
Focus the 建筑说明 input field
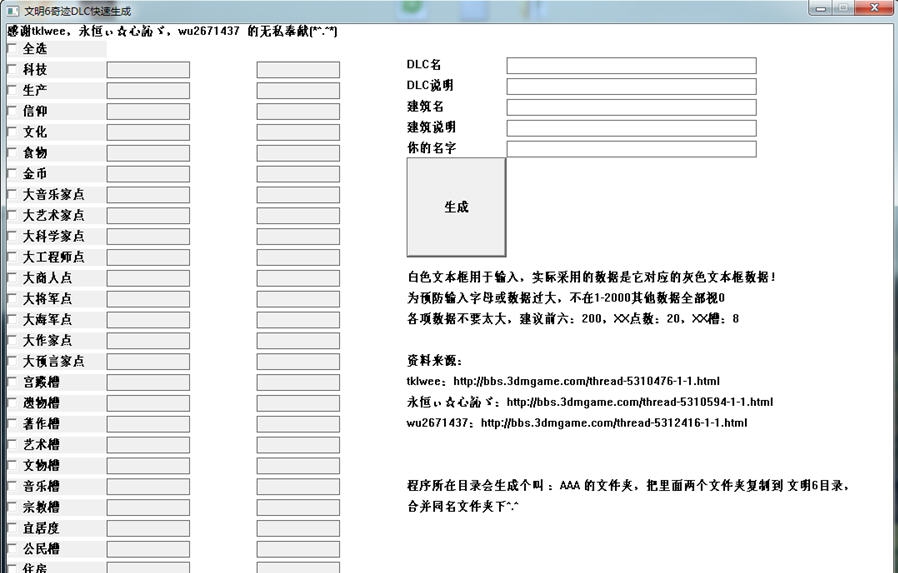point(631,128)
